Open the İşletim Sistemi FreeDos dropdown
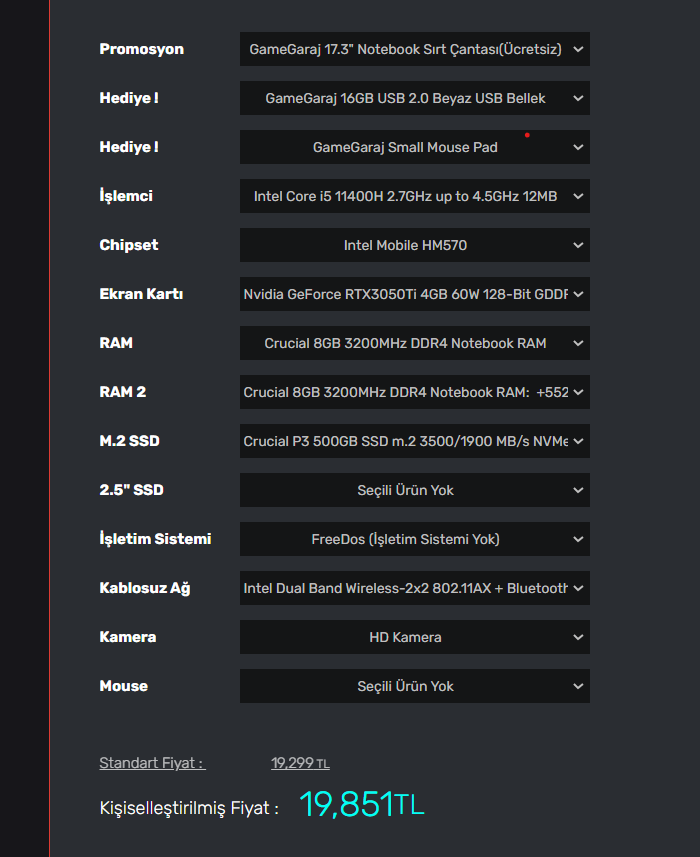This screenshot has width=700, height=857. [x=414, y=539]
